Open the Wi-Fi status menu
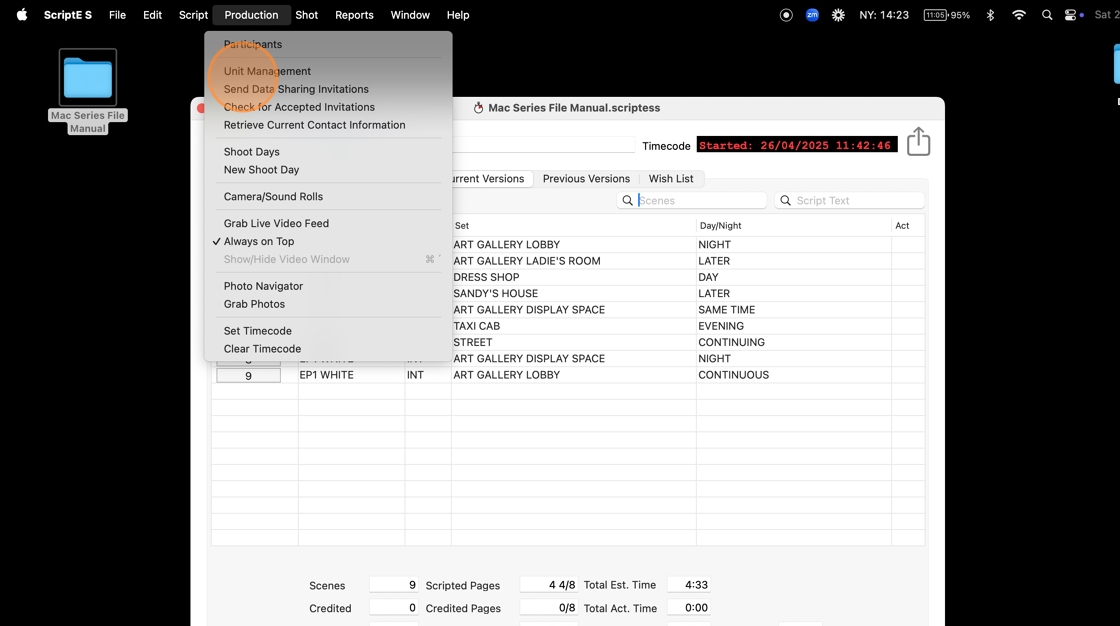Viewport: 1120px width, 626px height. [x=1019, y=15]
